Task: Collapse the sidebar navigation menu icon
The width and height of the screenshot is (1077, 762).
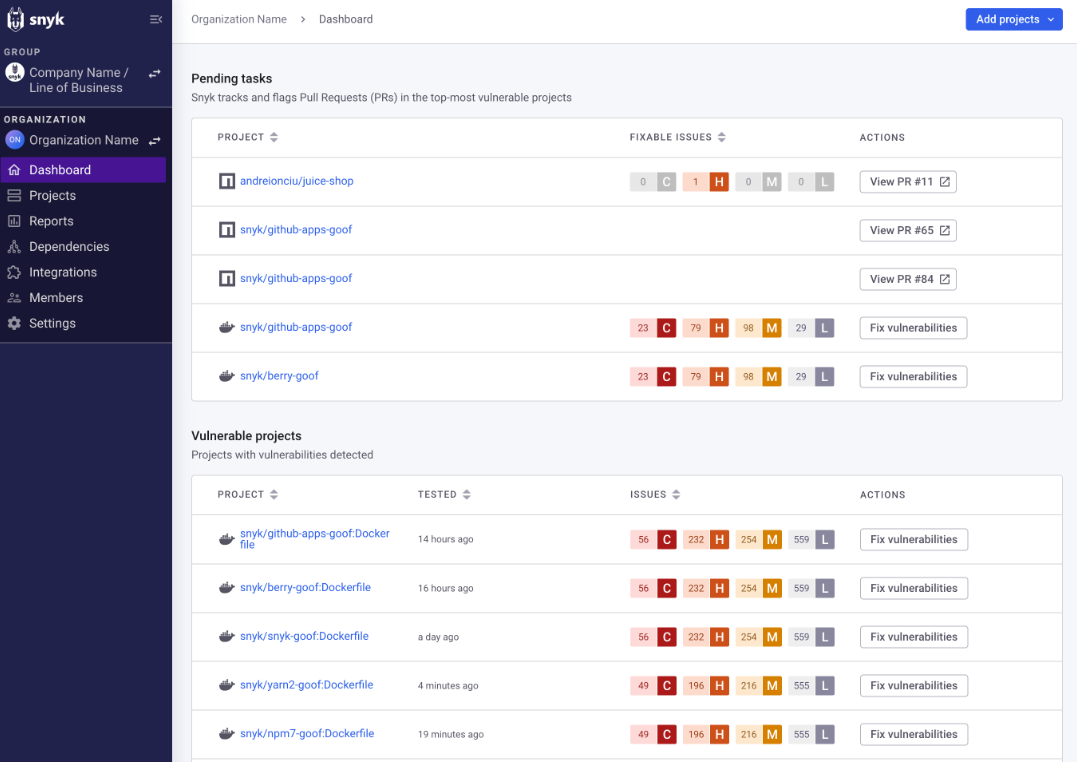Action: point(156,19)
